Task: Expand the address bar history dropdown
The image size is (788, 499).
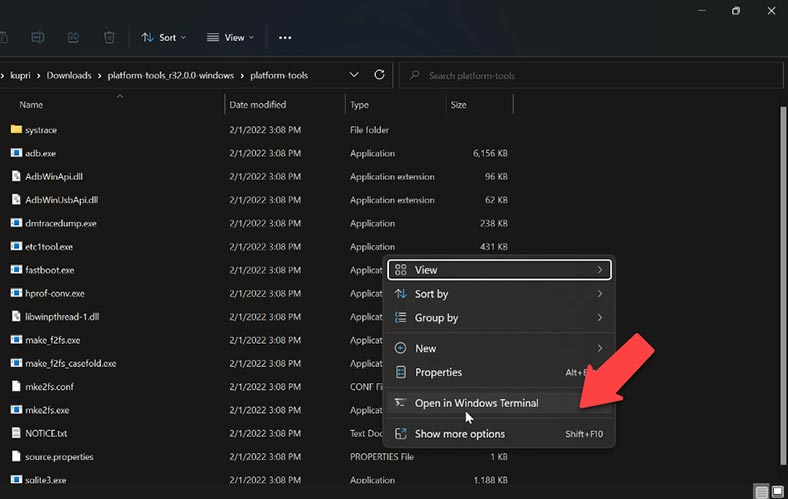Action: [354, 75]
